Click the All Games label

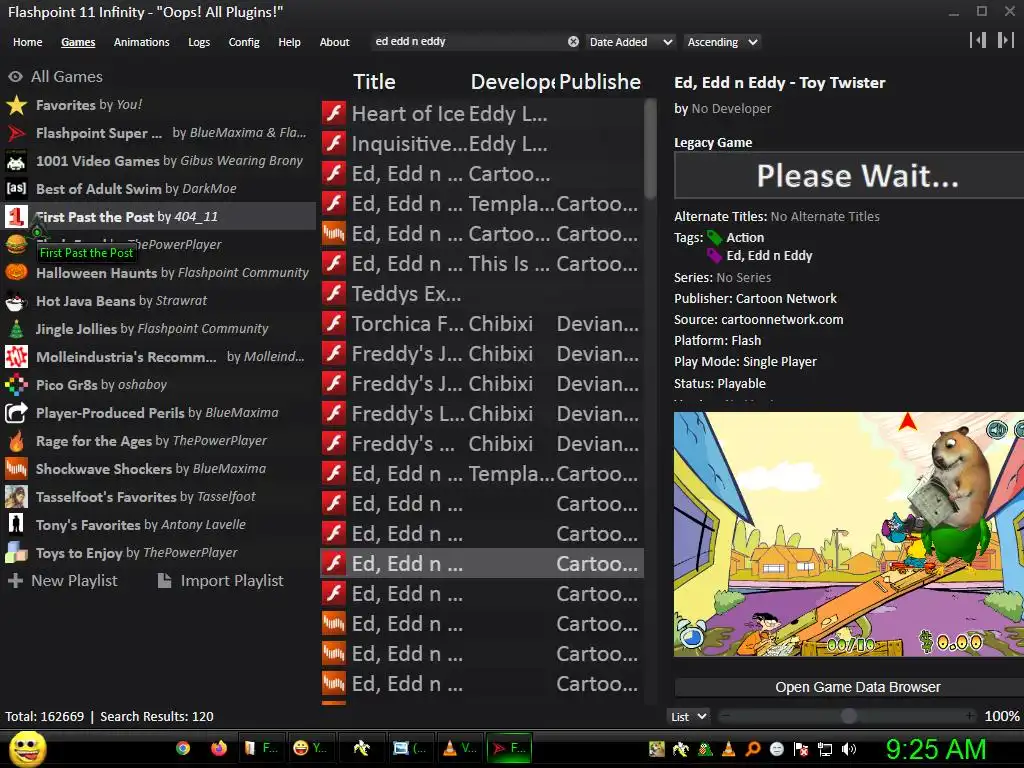67,77
